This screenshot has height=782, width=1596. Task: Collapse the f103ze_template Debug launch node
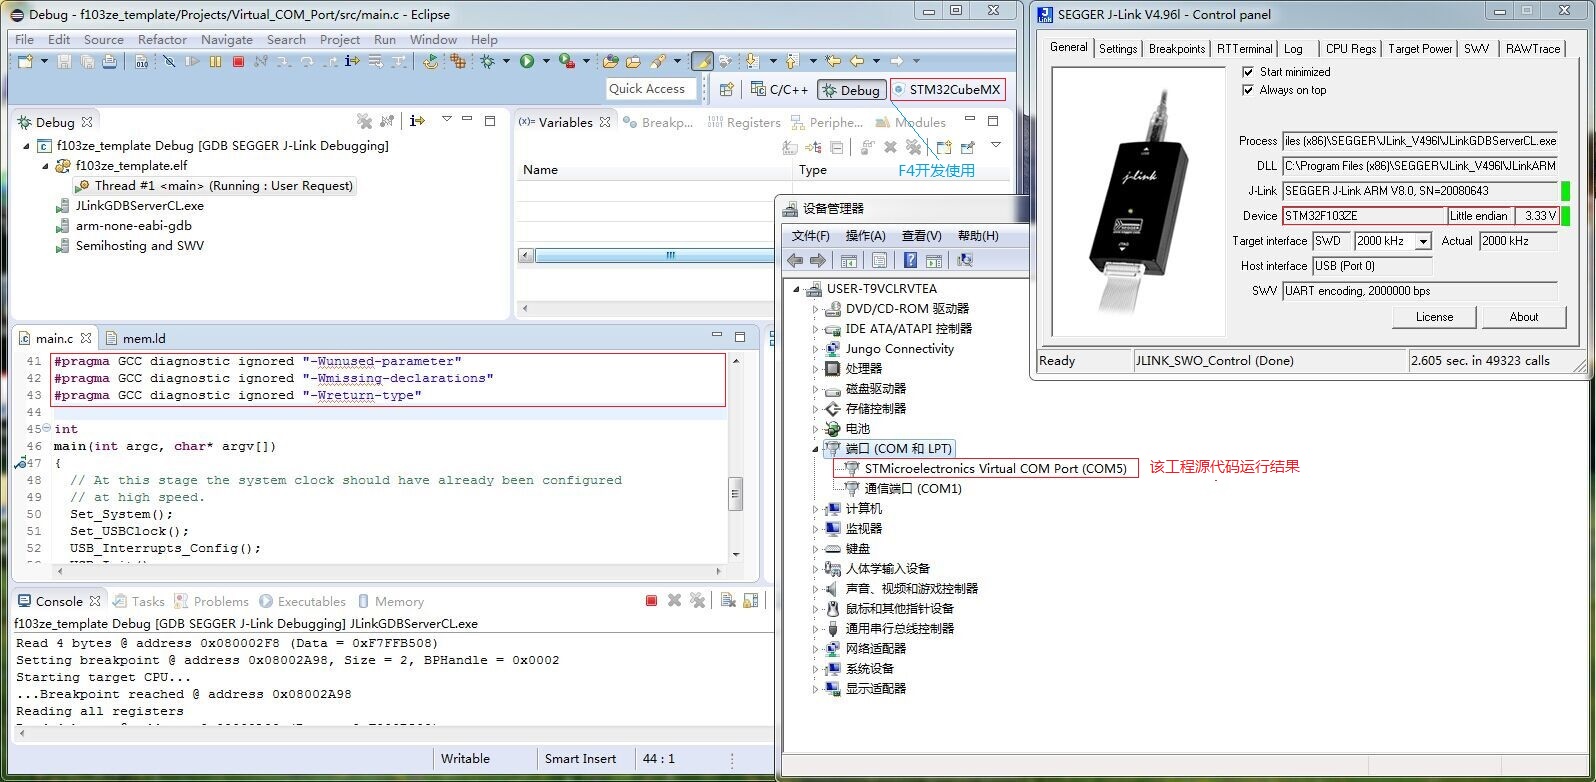[27, 146]
